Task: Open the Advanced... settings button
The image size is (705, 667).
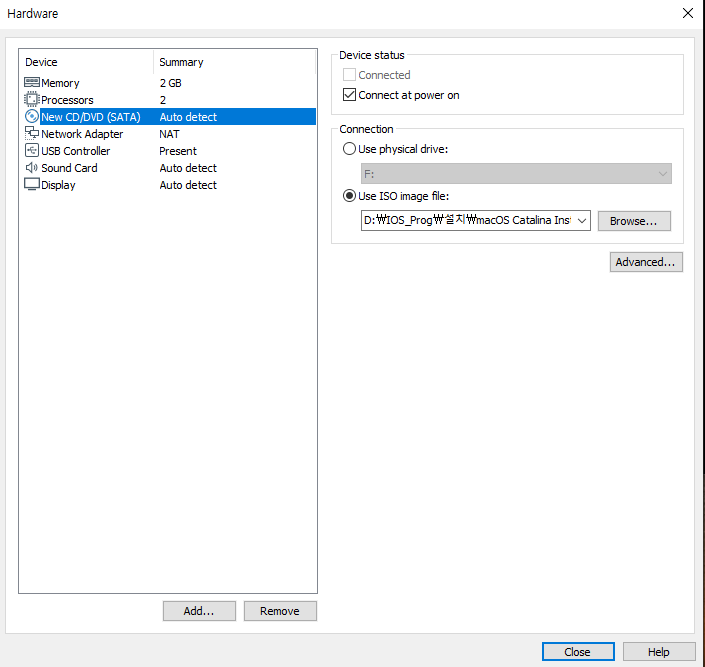Action: click(x=646, y=262)
